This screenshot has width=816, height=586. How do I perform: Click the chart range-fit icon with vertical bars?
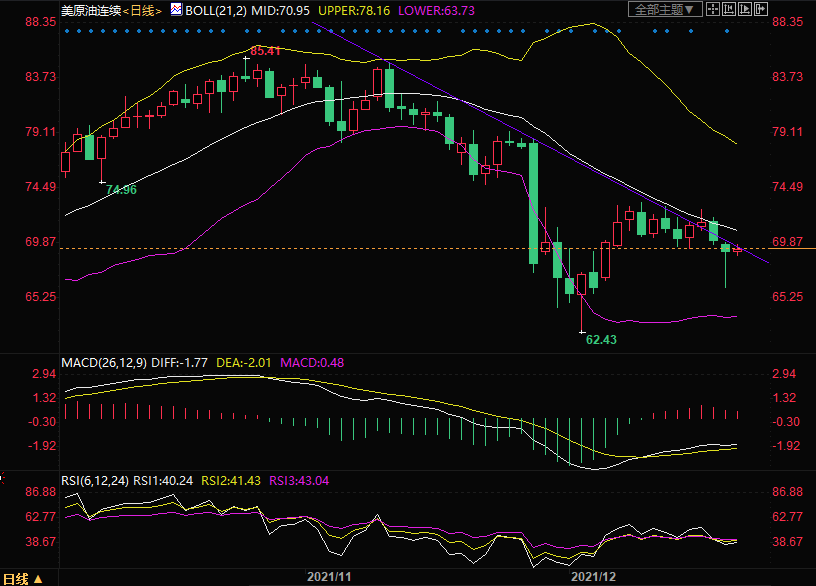coord(730,9)
